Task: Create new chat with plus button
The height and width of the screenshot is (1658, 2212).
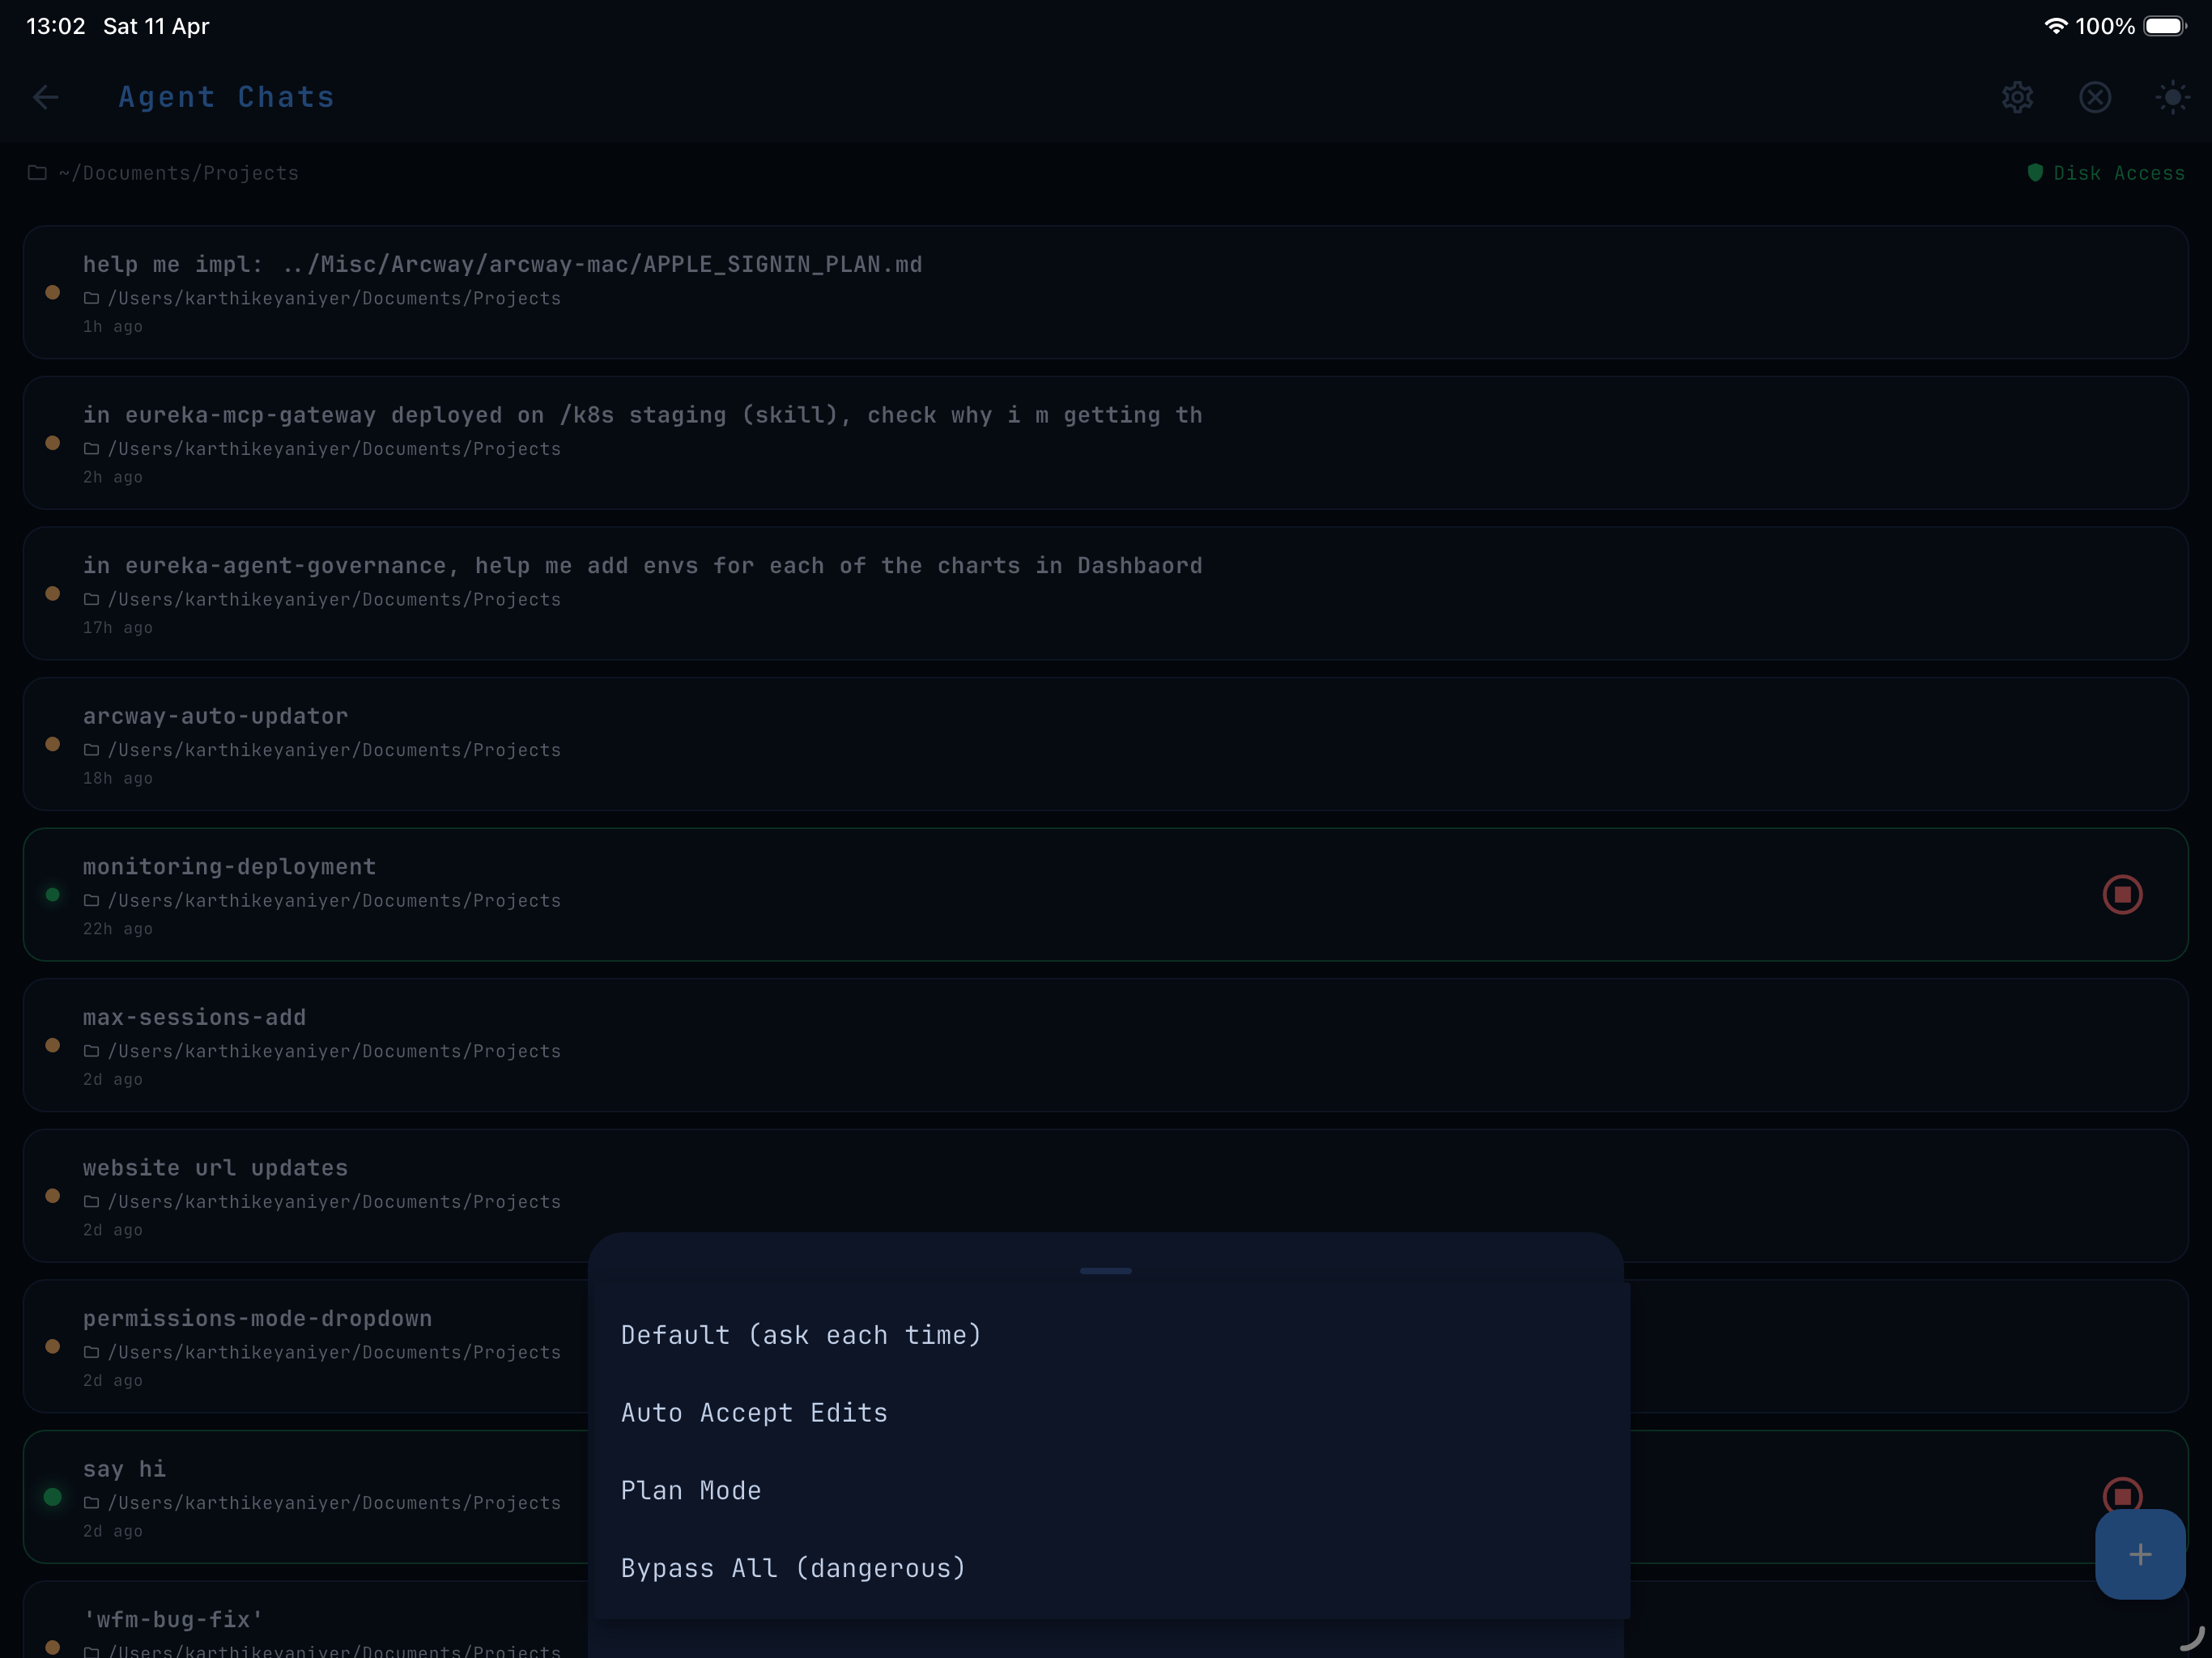Action: [2140, 1554]
